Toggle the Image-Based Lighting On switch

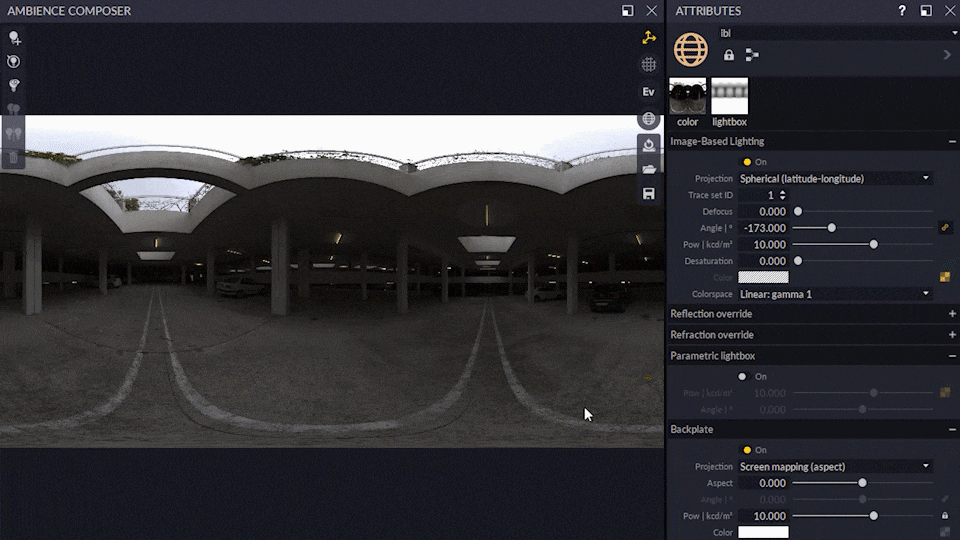(x=746, y=162)
